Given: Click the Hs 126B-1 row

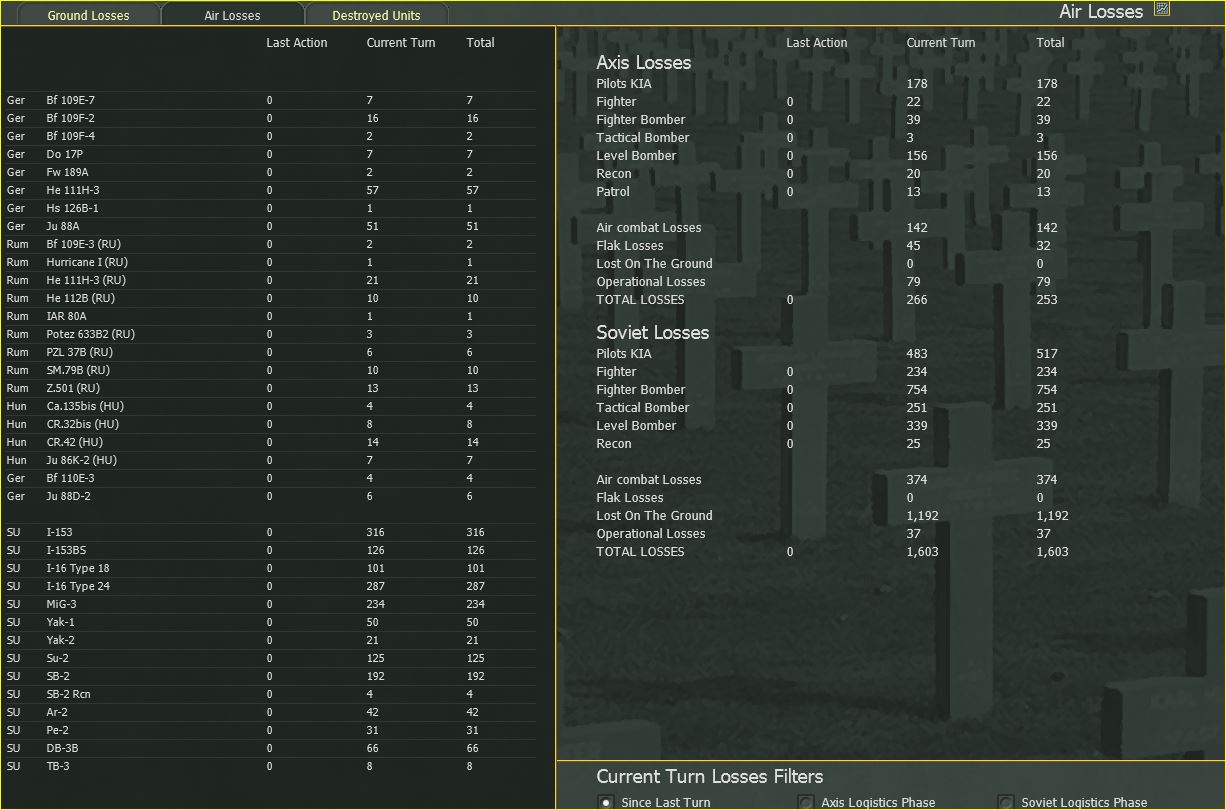Looking at the screenshot, I should click(x=270, y=208).
